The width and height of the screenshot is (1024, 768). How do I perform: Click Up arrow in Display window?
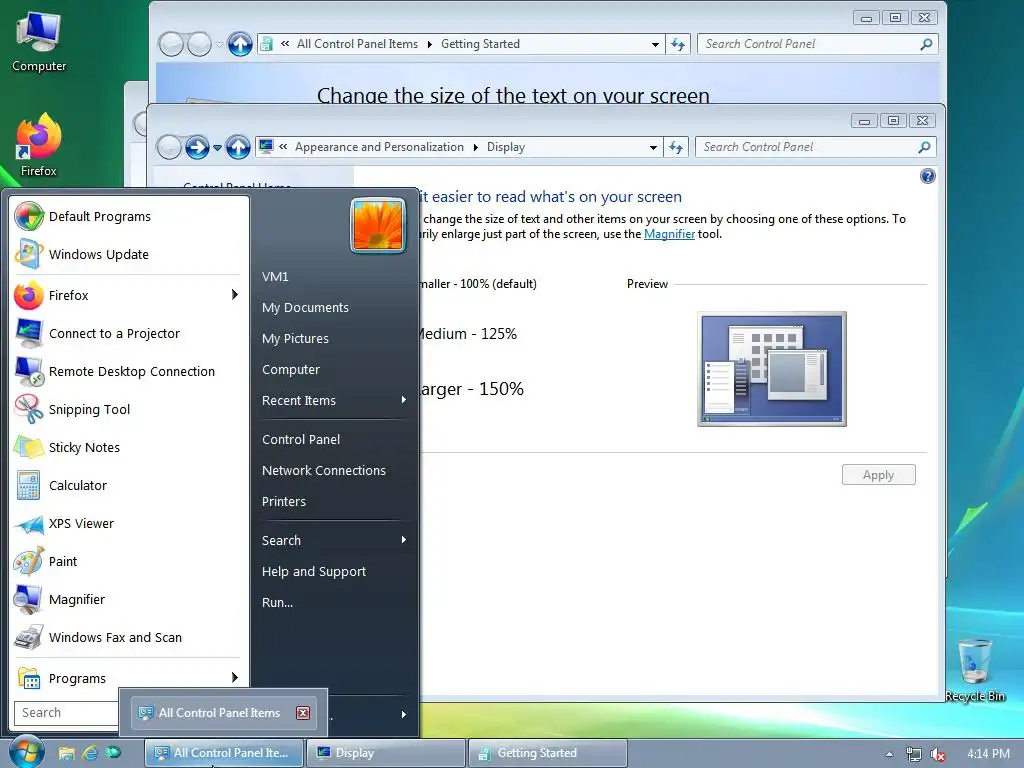238,148
